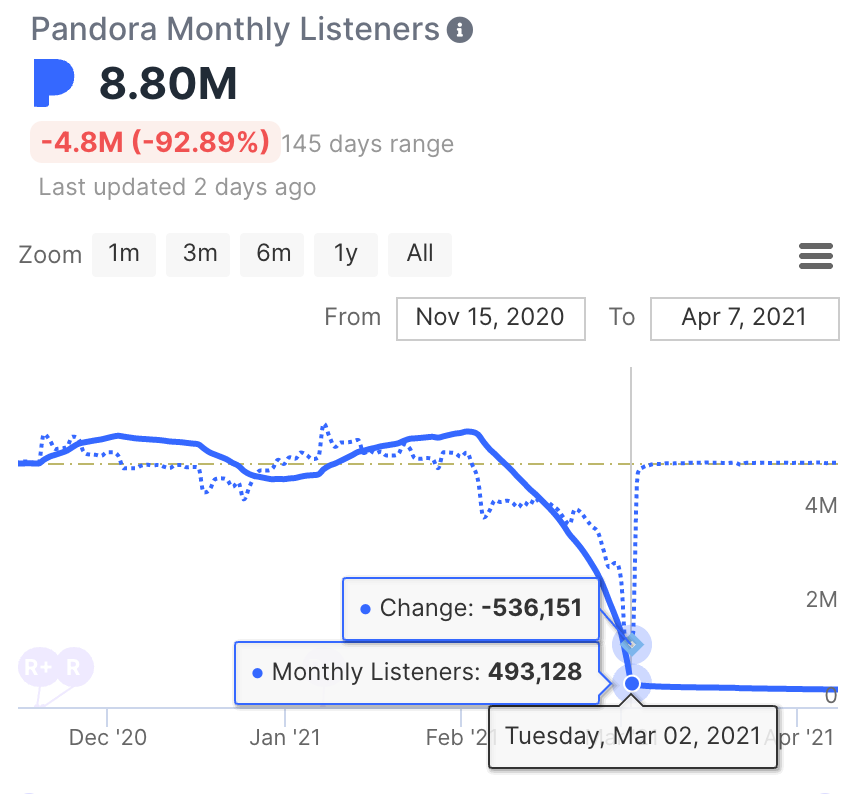Show All data range
The width and height of the screenshot is (858, 794).
click(x=420, y=254)
